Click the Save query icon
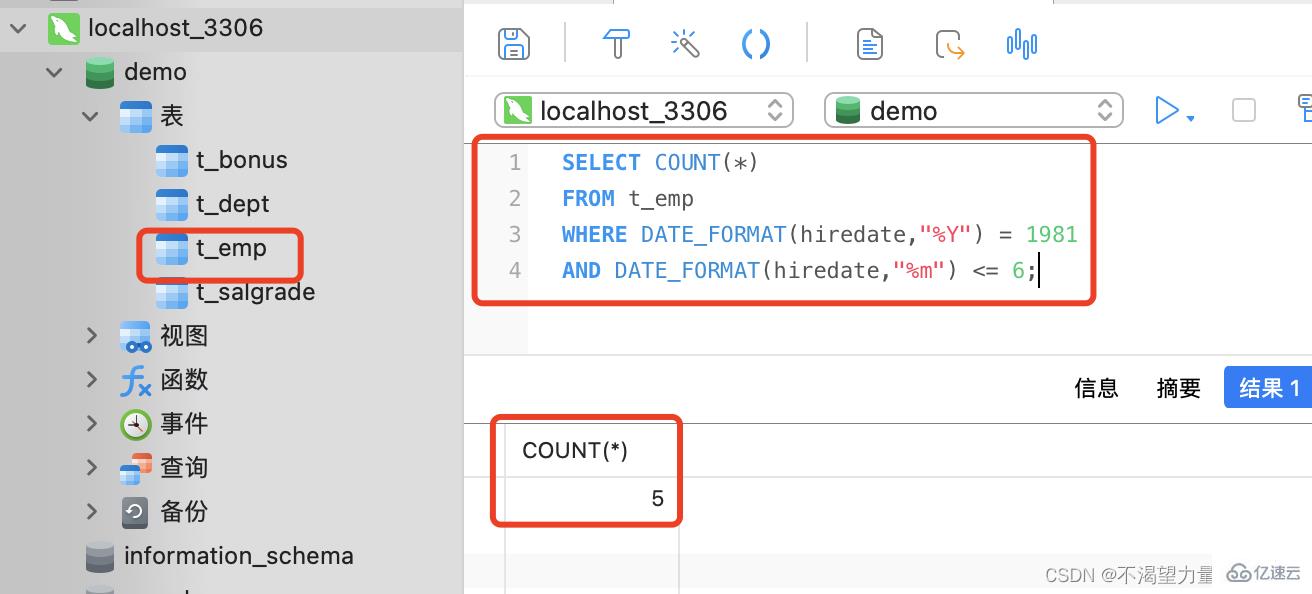The image size is (1312, 594). click(x=514, y=44)
